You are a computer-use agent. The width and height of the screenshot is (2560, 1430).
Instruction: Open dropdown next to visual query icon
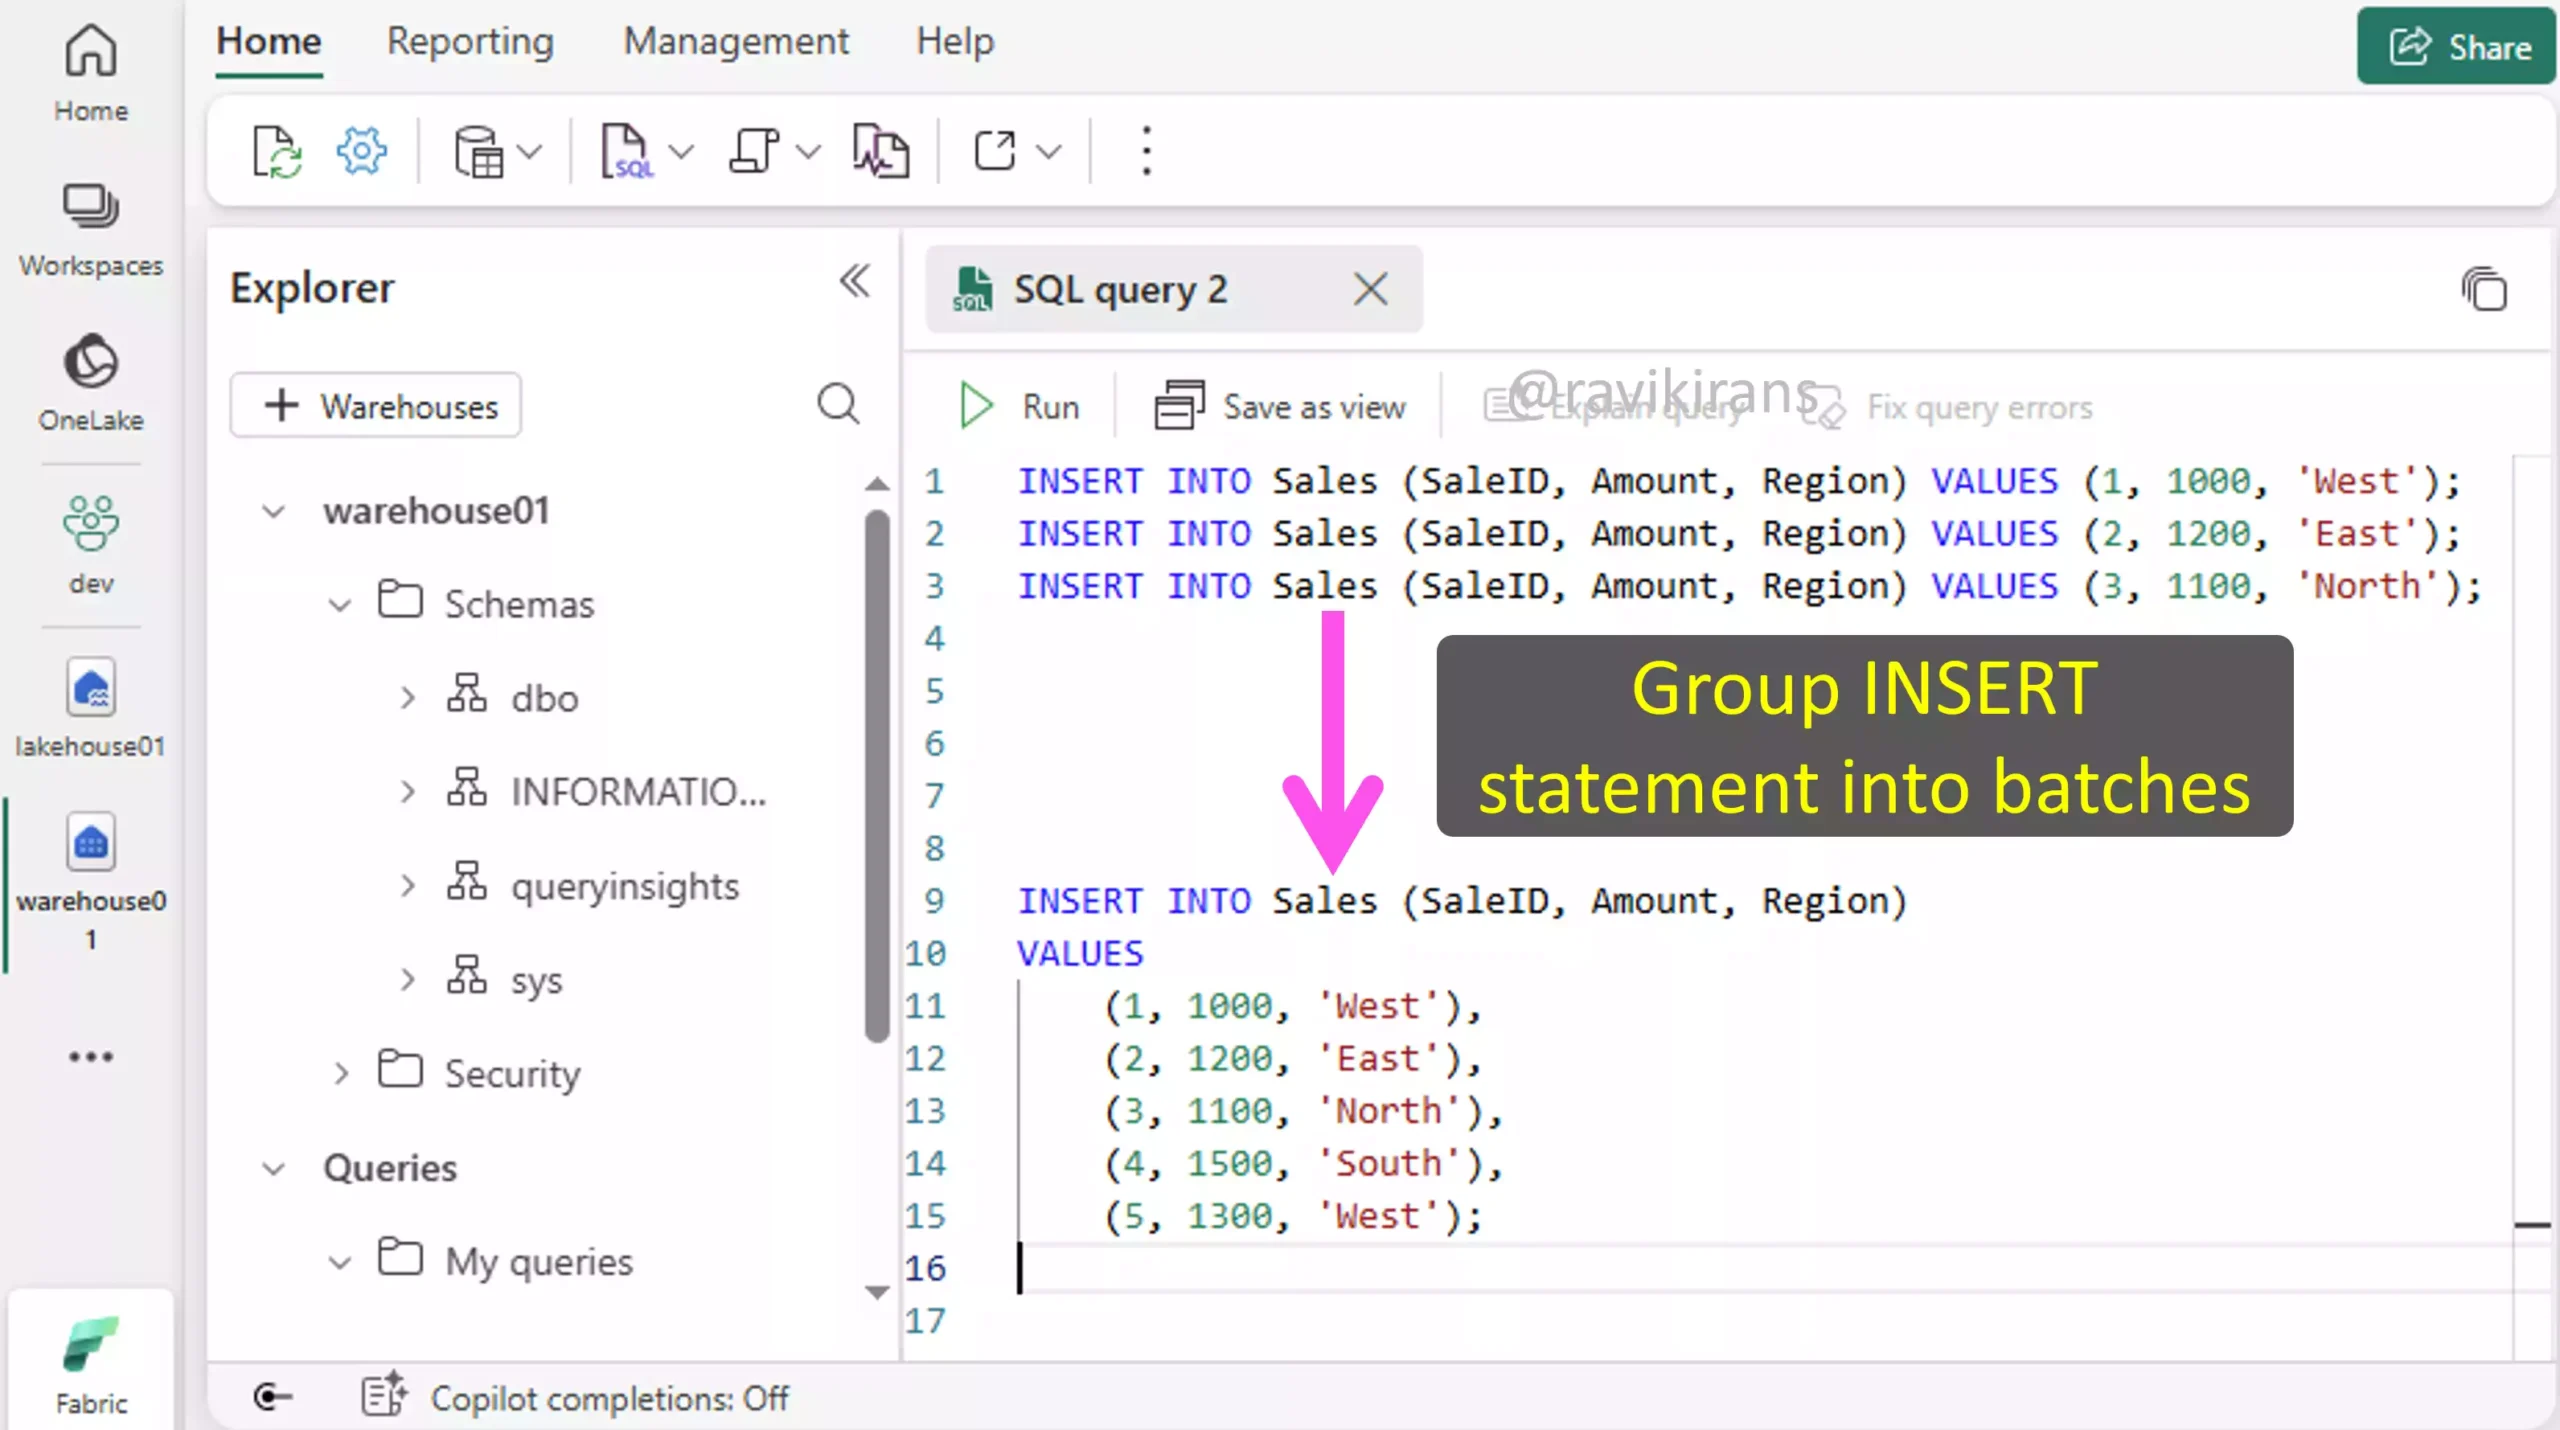click(x=808, y=152)
